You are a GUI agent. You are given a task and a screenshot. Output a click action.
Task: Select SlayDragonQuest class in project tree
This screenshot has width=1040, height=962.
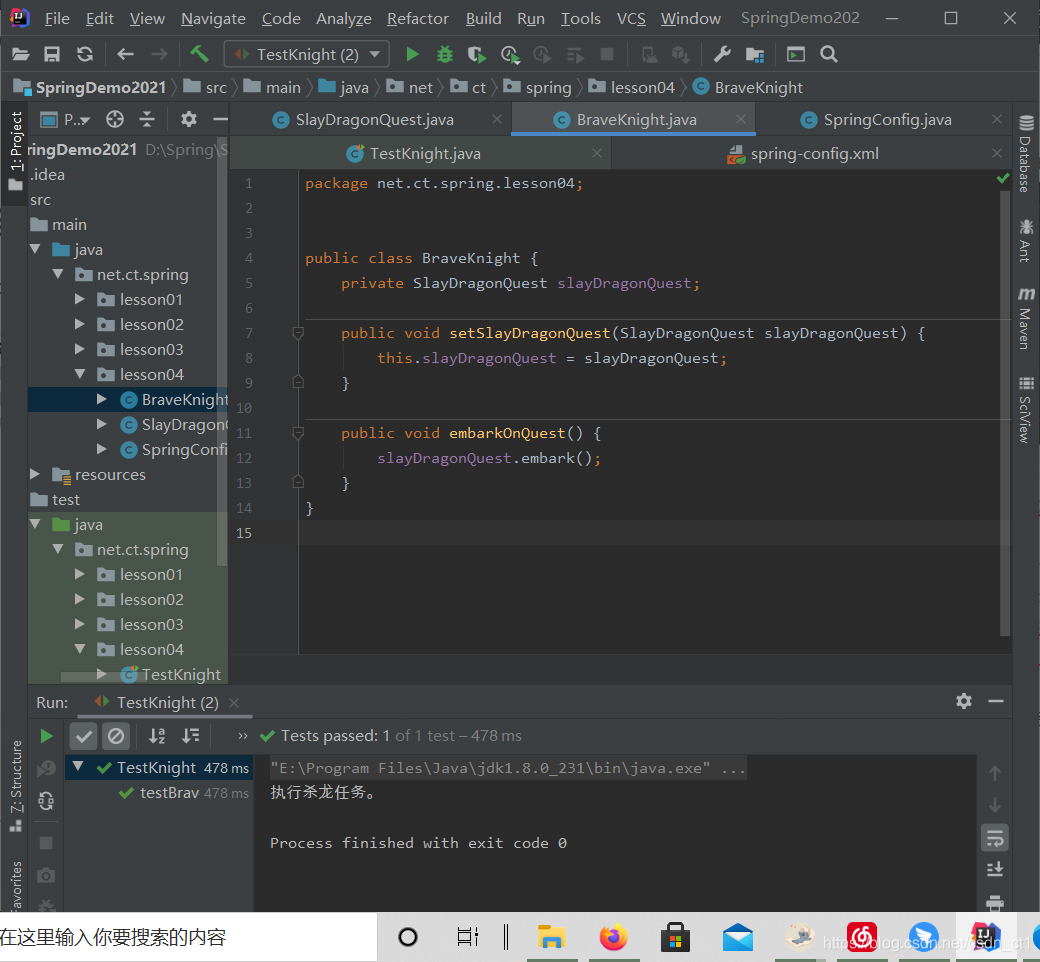175,425
